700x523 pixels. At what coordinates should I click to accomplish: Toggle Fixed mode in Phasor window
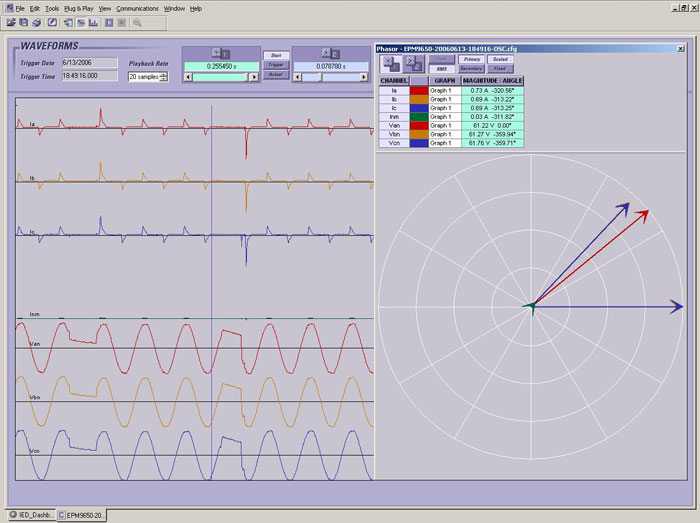pyautogui.click(x=500, y=69)
